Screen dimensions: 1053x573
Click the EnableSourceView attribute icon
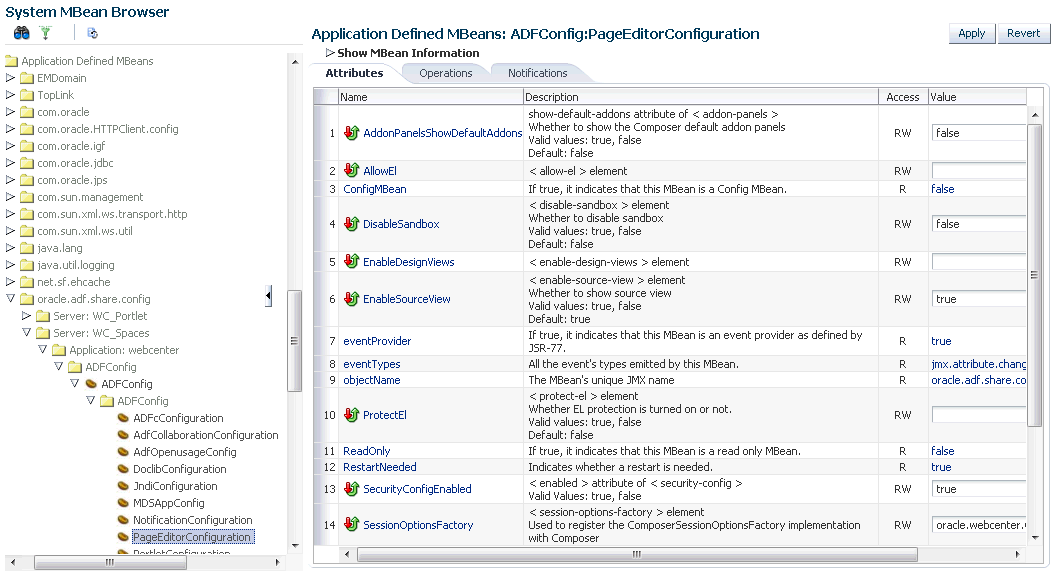coord(351,298)
